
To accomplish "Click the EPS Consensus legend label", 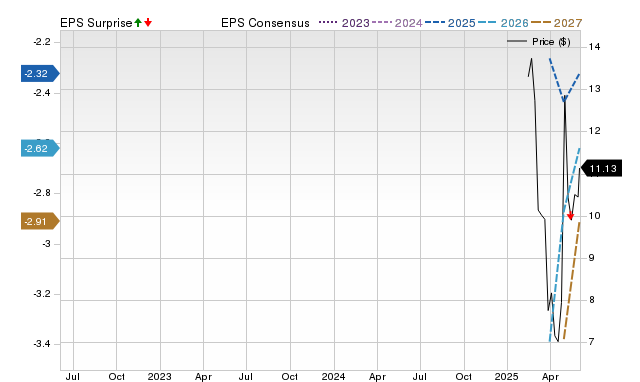I will tap(265, 23).
